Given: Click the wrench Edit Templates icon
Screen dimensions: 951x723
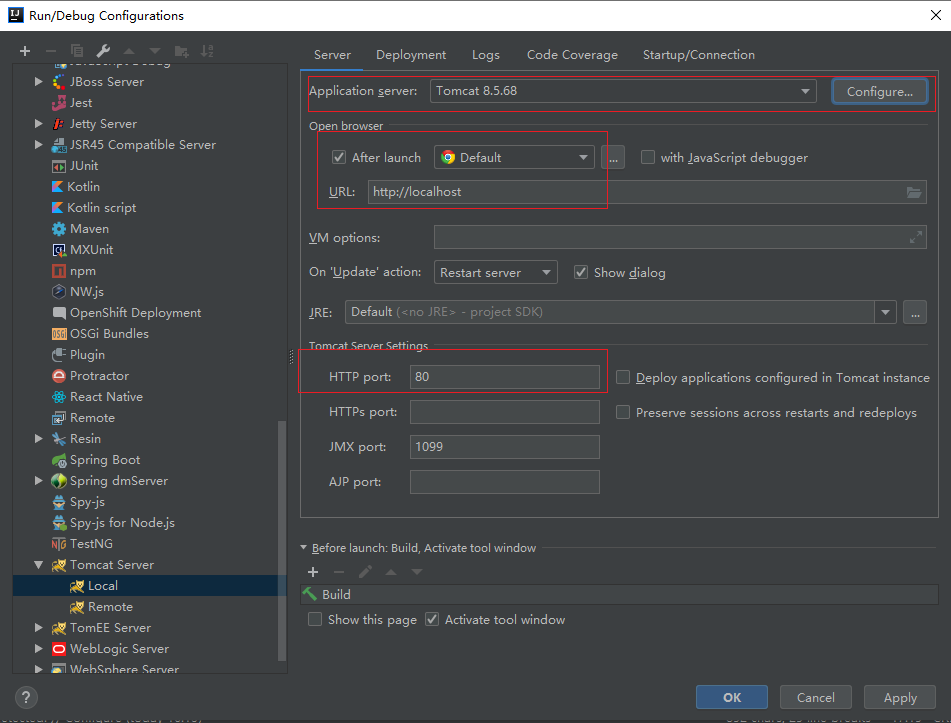Looking at the screenshot, I should [103, 51].
